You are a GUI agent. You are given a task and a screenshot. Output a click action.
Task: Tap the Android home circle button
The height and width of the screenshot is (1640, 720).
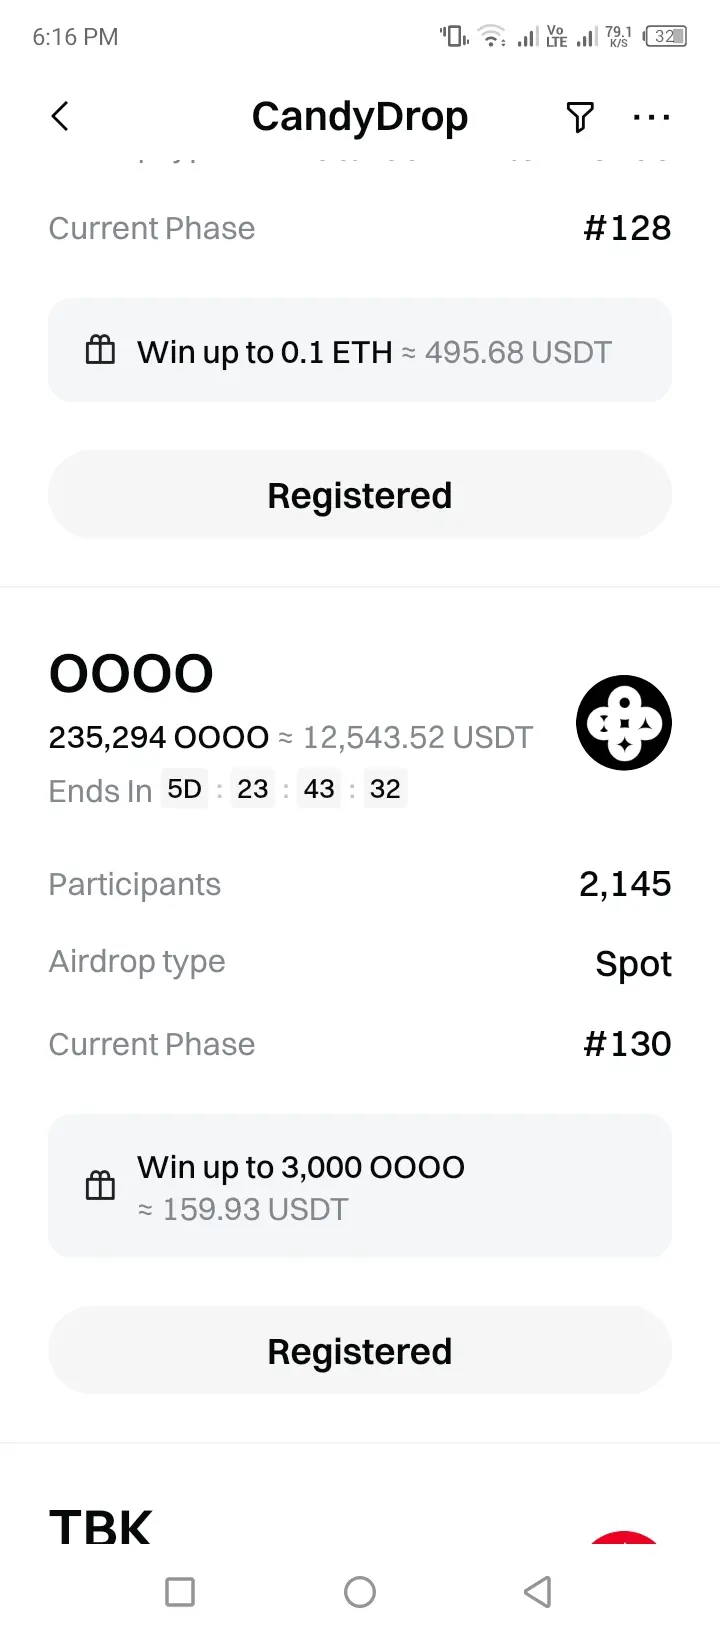point(360,1592)
